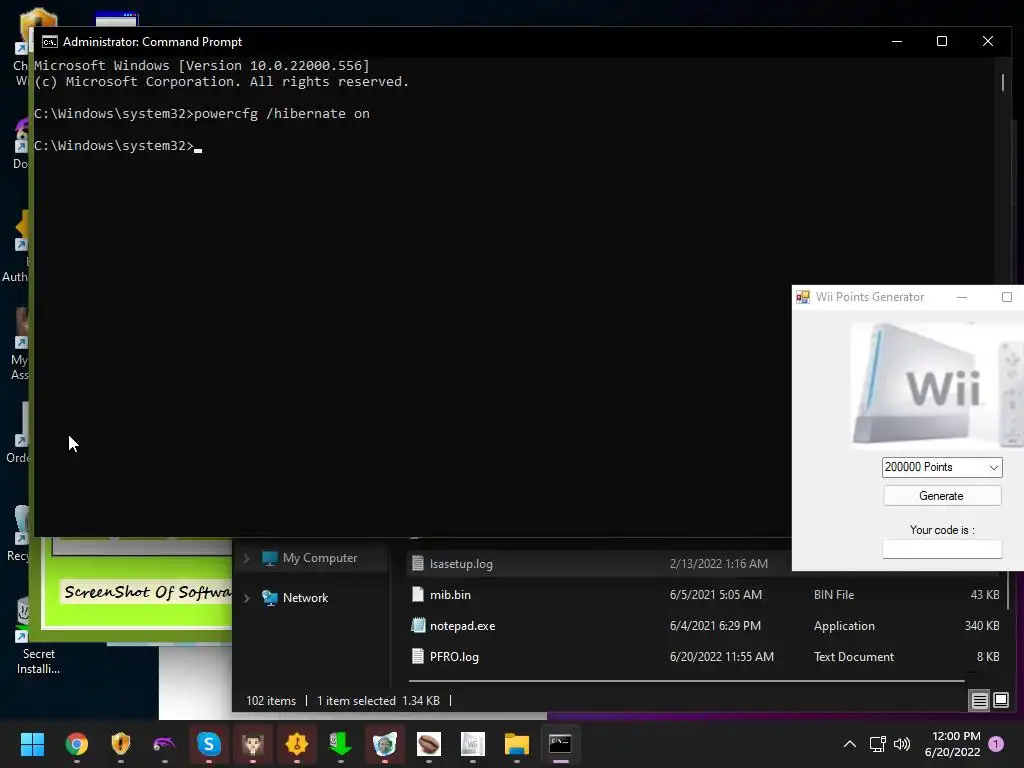Click the Explorer horizontal scrollbar
The height and width of the screenshot is (768, 1024).
(686, 681)
